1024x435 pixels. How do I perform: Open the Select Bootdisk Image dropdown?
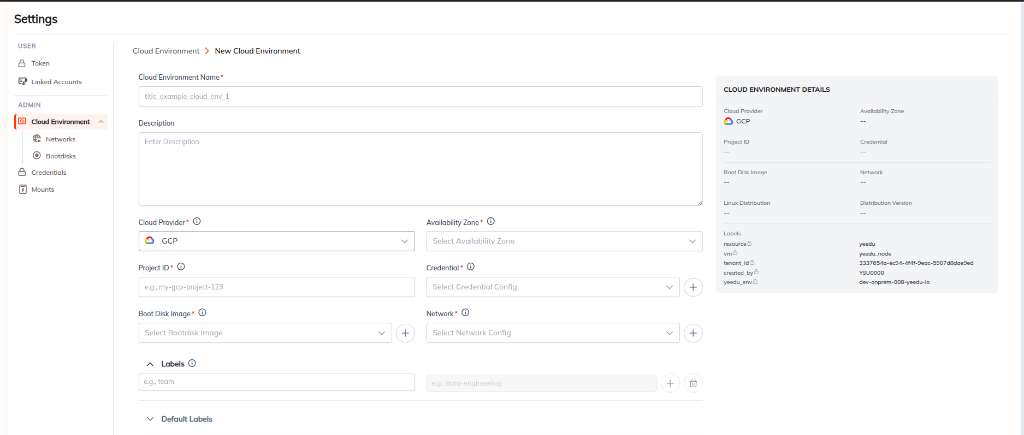[x=265, y=332]
